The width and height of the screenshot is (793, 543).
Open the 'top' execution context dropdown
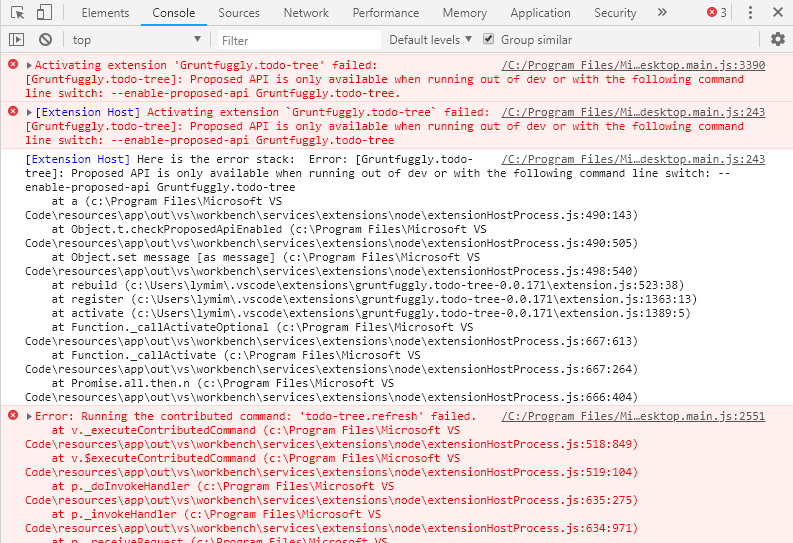click(x=137, y=39)
